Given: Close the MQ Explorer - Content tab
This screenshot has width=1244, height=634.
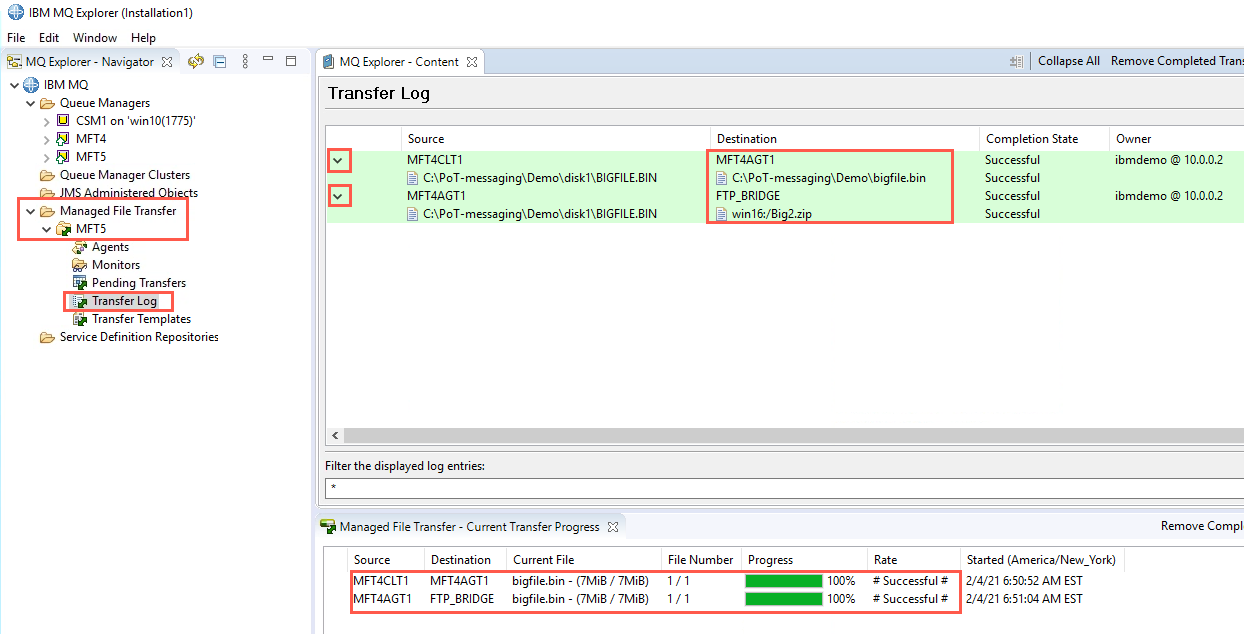Looking at the screenshot, I should click(x=472, y=61).
